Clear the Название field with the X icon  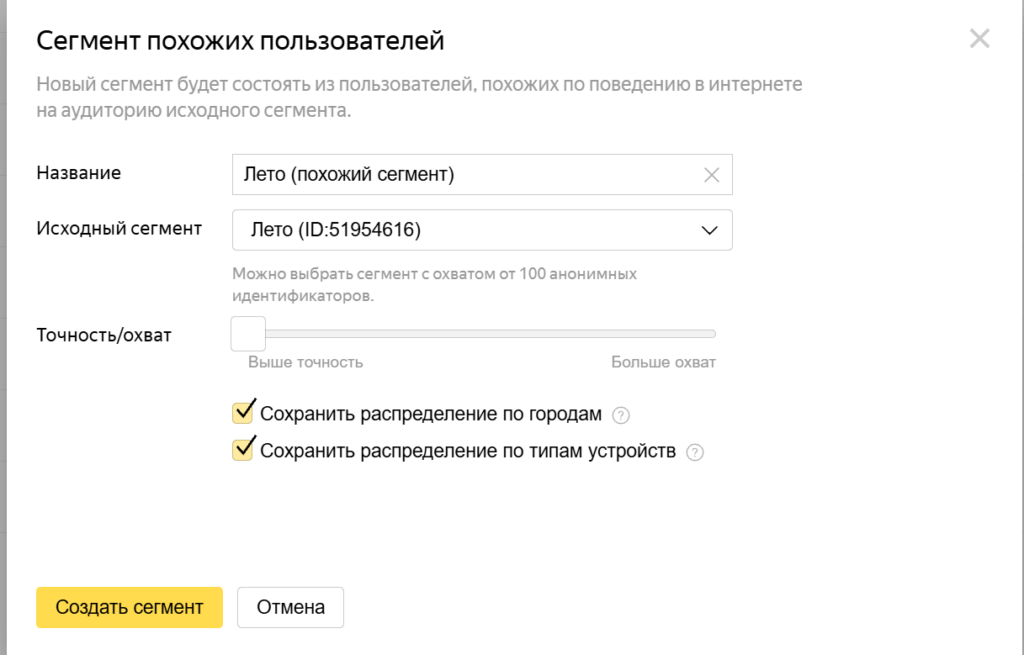[x=711, y=175]
